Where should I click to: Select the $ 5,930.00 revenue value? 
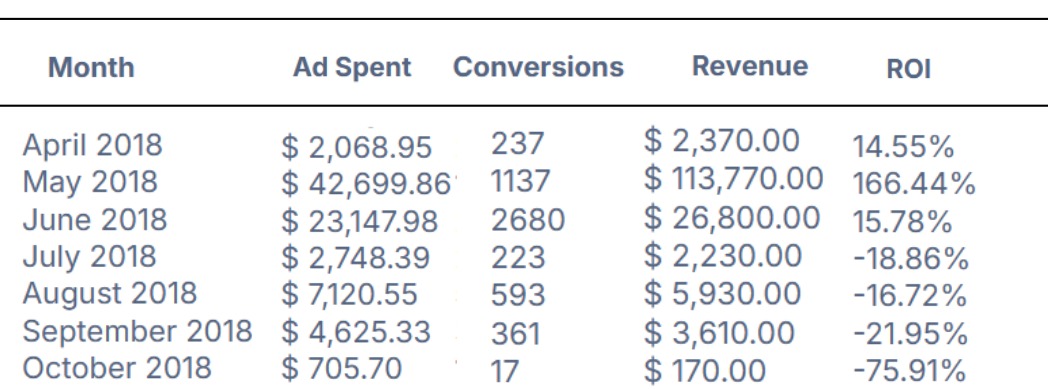pos(723,294)
